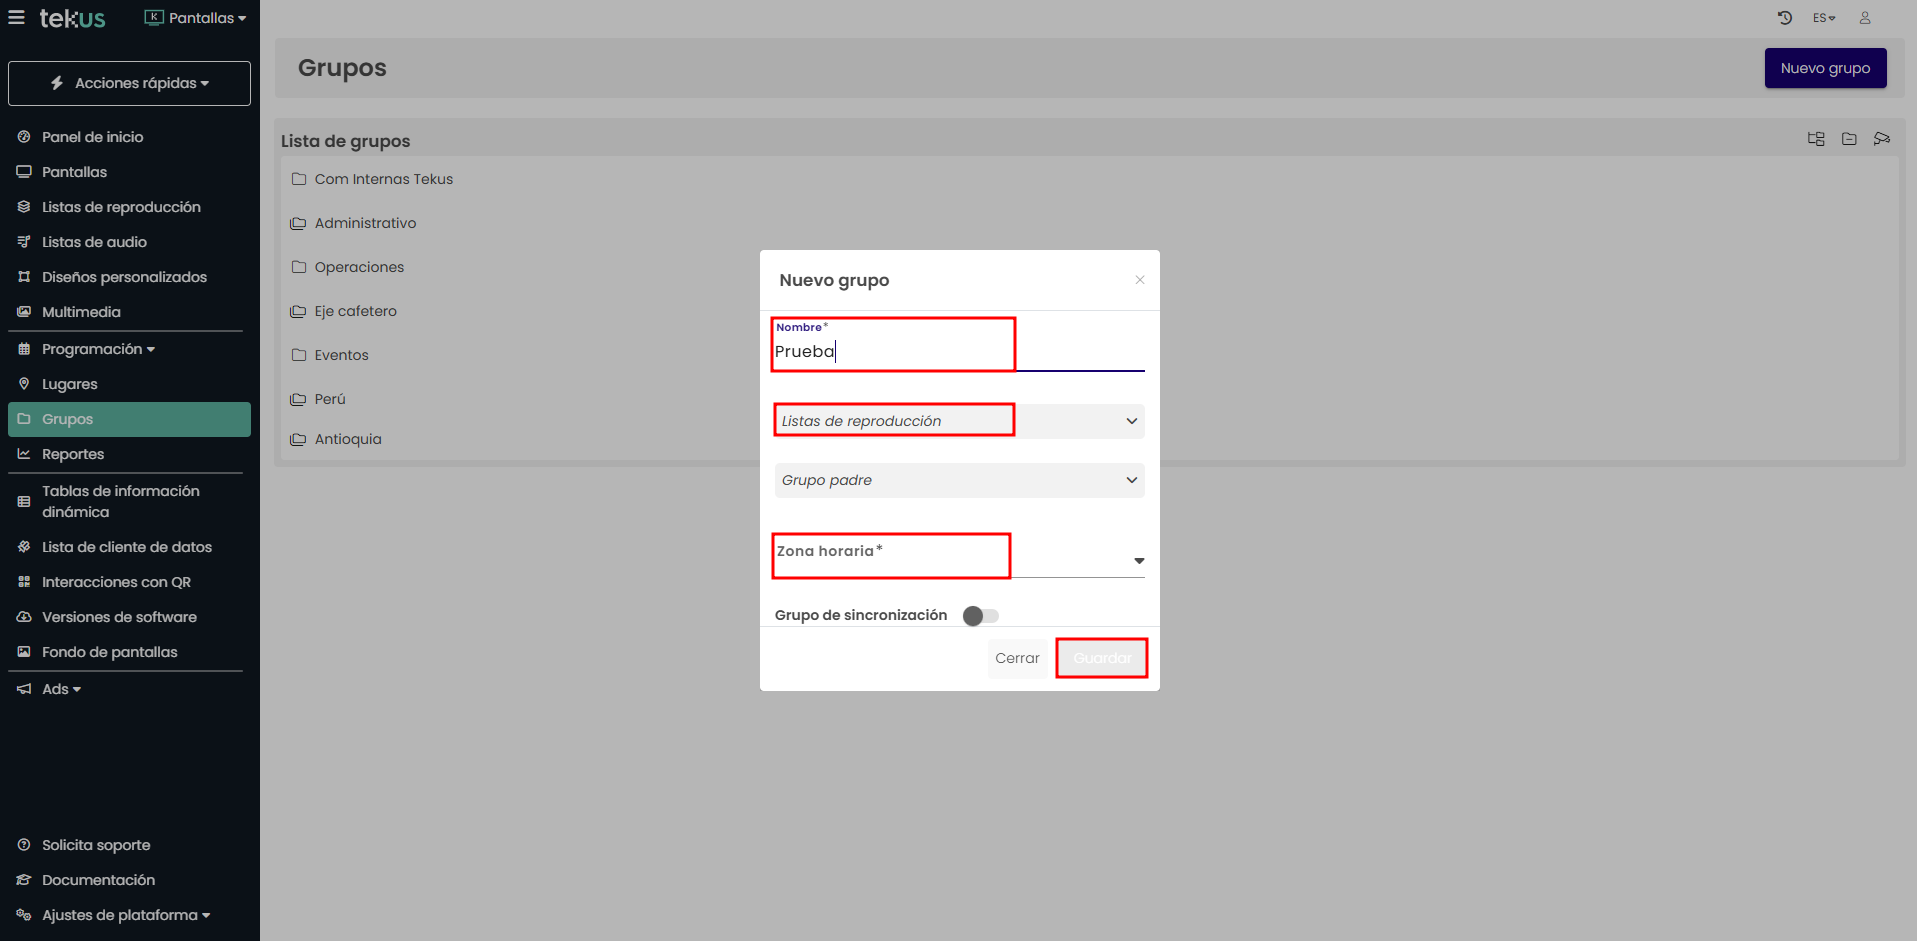Click the tree view icon in group list
This screenshot has height=941, width=1917.
(1816, 139)
